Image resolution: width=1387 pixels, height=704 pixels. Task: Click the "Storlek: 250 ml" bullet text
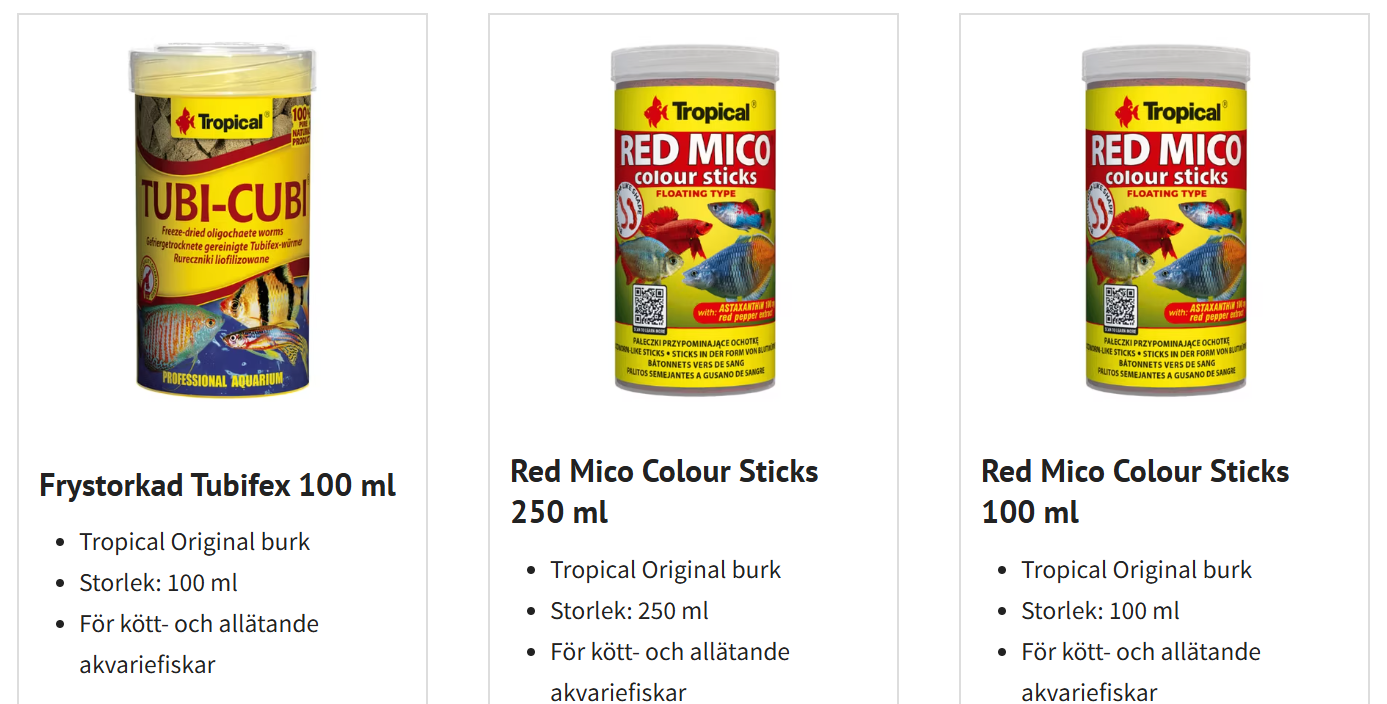click(x=629, y=611)
